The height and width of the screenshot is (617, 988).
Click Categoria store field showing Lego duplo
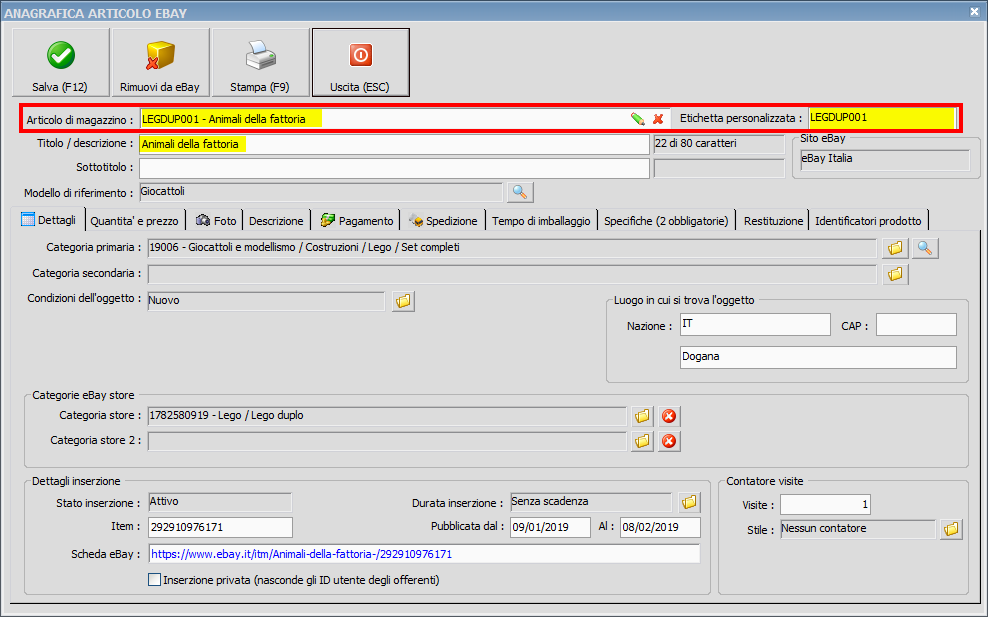pyautogui.click(x=388, y=416)
